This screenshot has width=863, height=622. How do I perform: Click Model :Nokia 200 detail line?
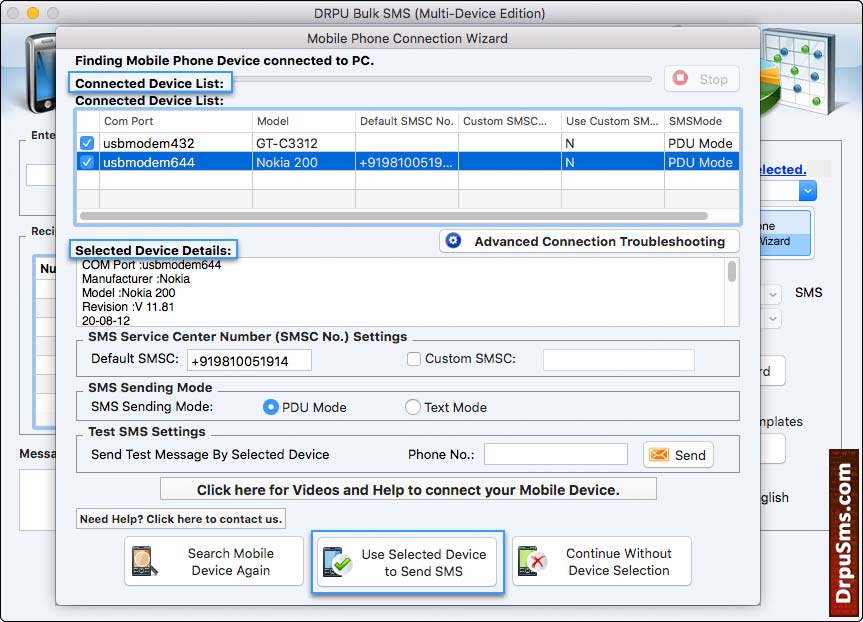pos(128,293)
